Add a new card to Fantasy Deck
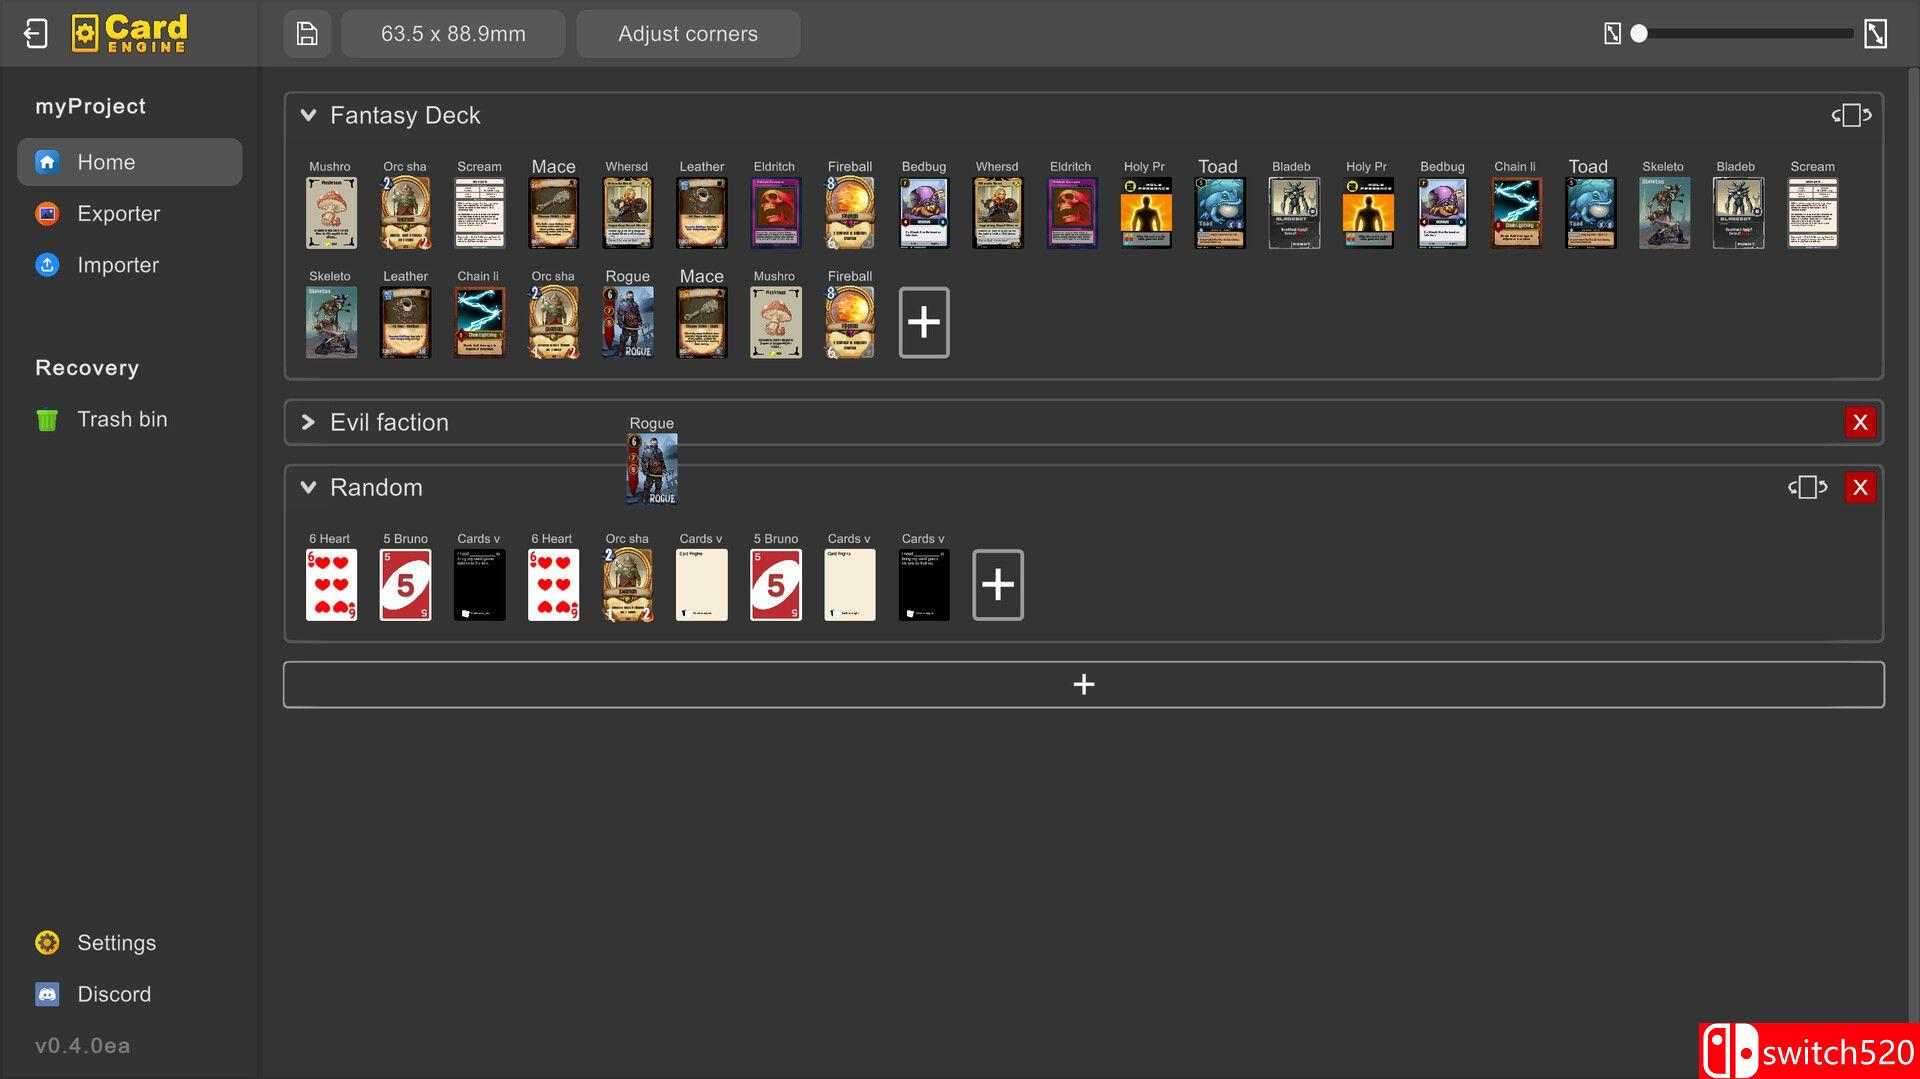The image size is (1920, 1079). coord(923,322)
